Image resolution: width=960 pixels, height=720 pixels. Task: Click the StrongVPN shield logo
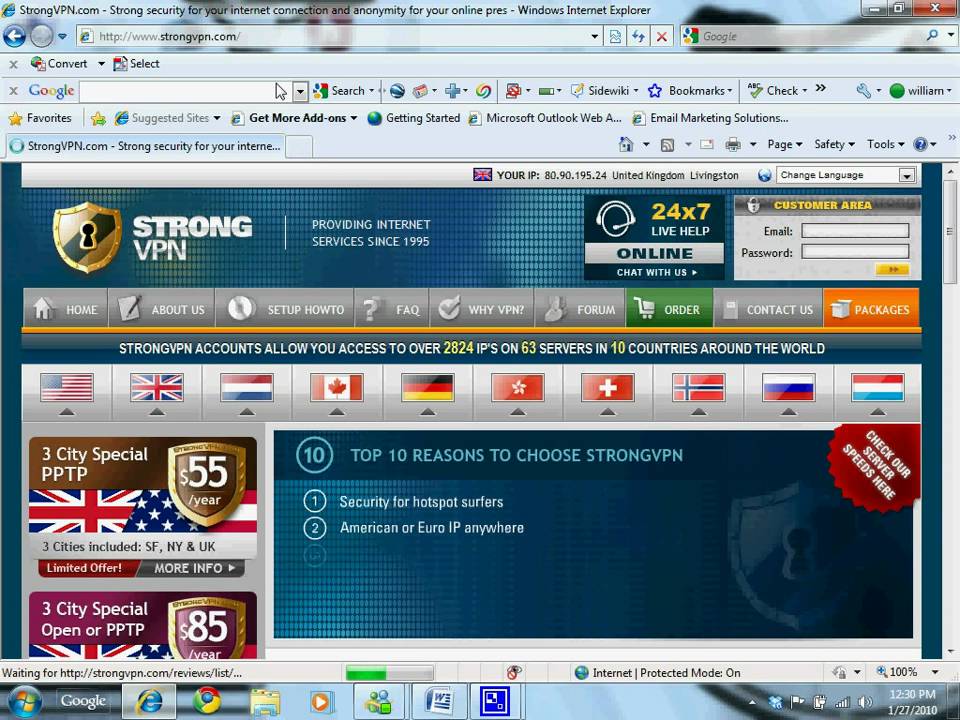tap(87, 237)
